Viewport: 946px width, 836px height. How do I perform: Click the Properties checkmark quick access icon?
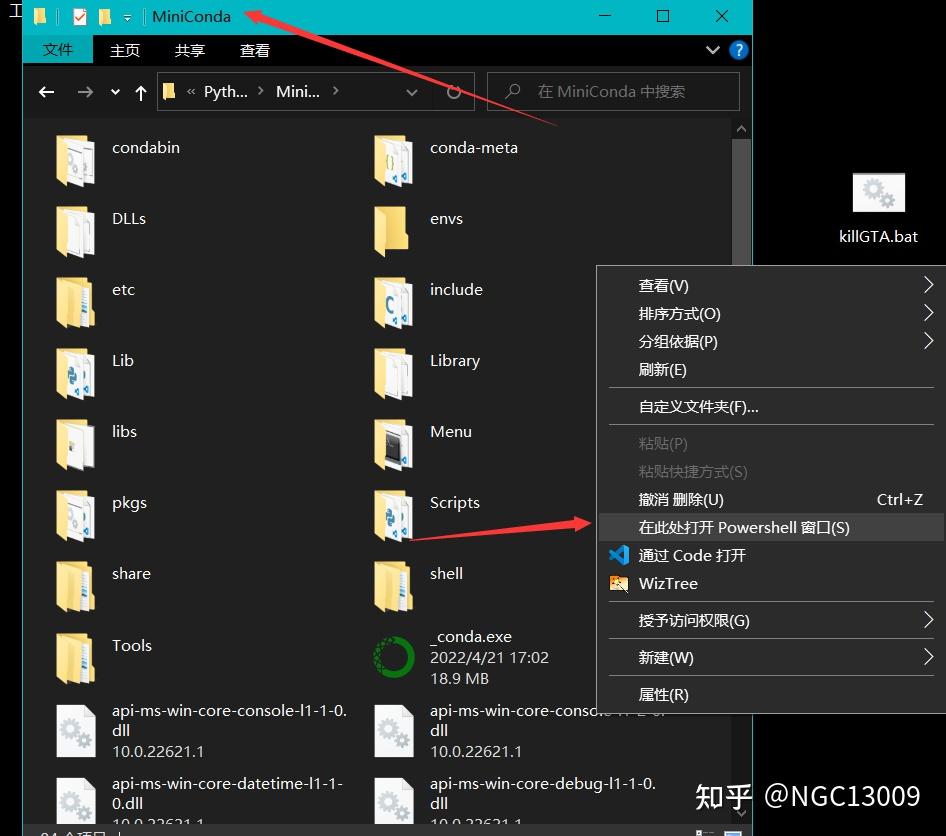tap(78, 16)
